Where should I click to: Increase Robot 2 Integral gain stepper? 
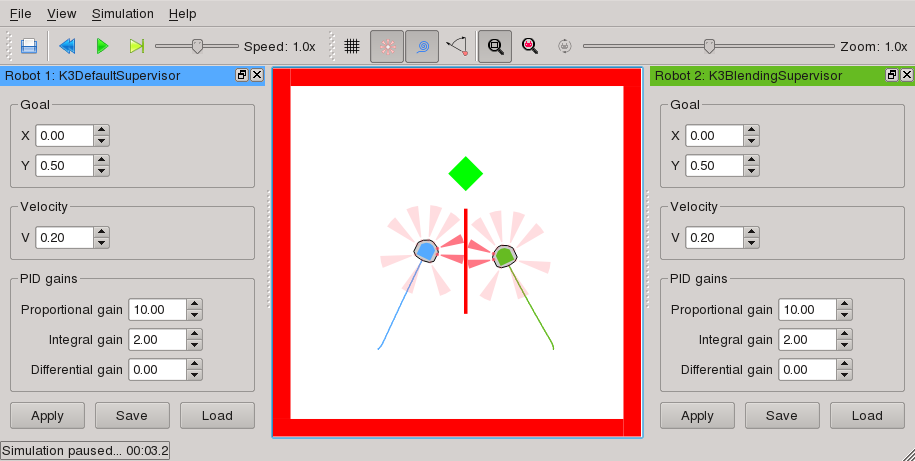pyautogui.click(x=844, y=334)
